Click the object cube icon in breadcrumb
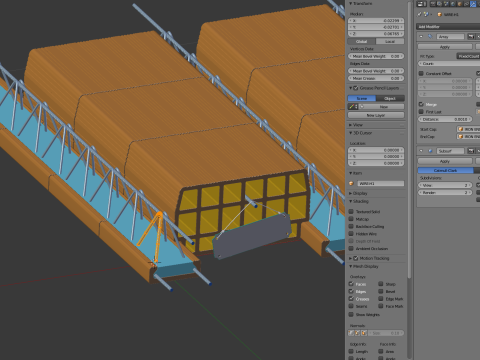Viewport: 480px width, 360px height. point(439,14)
